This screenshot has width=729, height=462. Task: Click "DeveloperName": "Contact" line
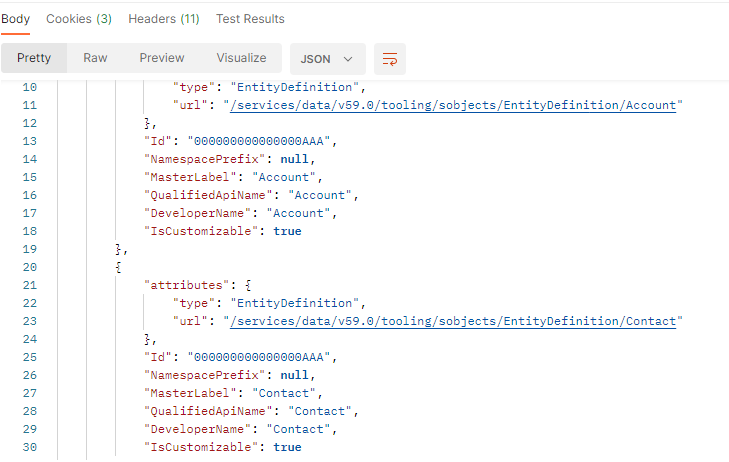[x=240, y=430]
